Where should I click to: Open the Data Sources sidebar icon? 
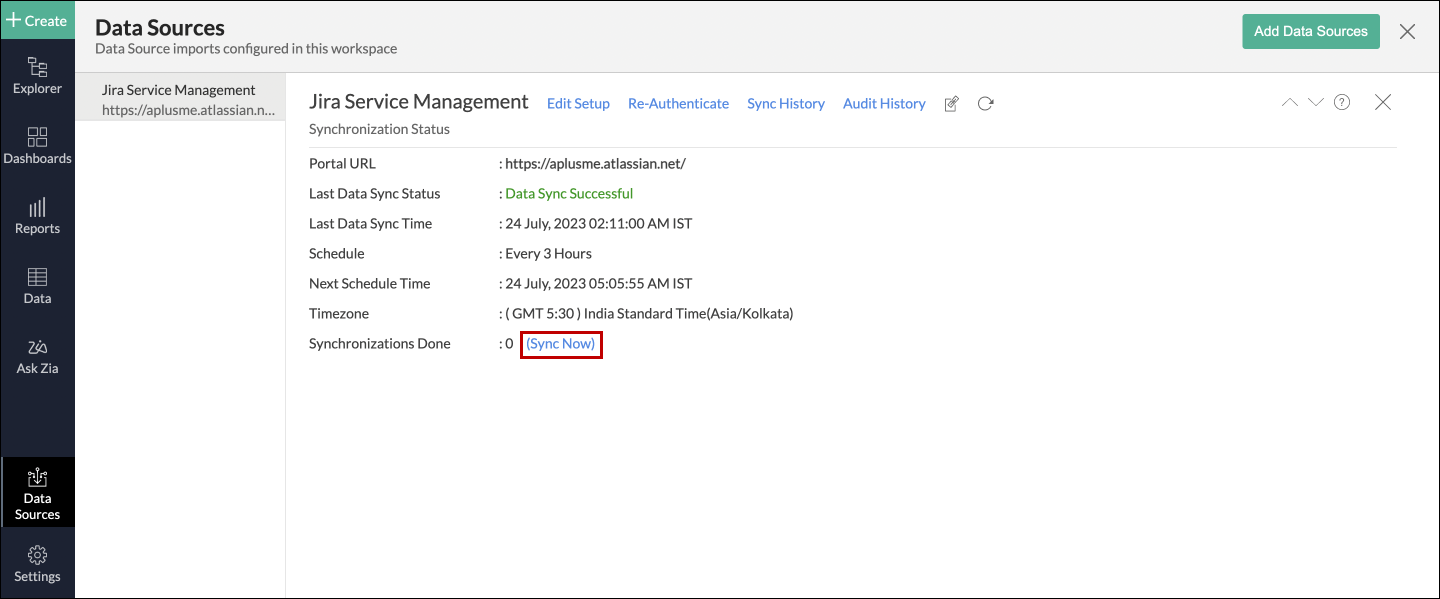[37, 492]
